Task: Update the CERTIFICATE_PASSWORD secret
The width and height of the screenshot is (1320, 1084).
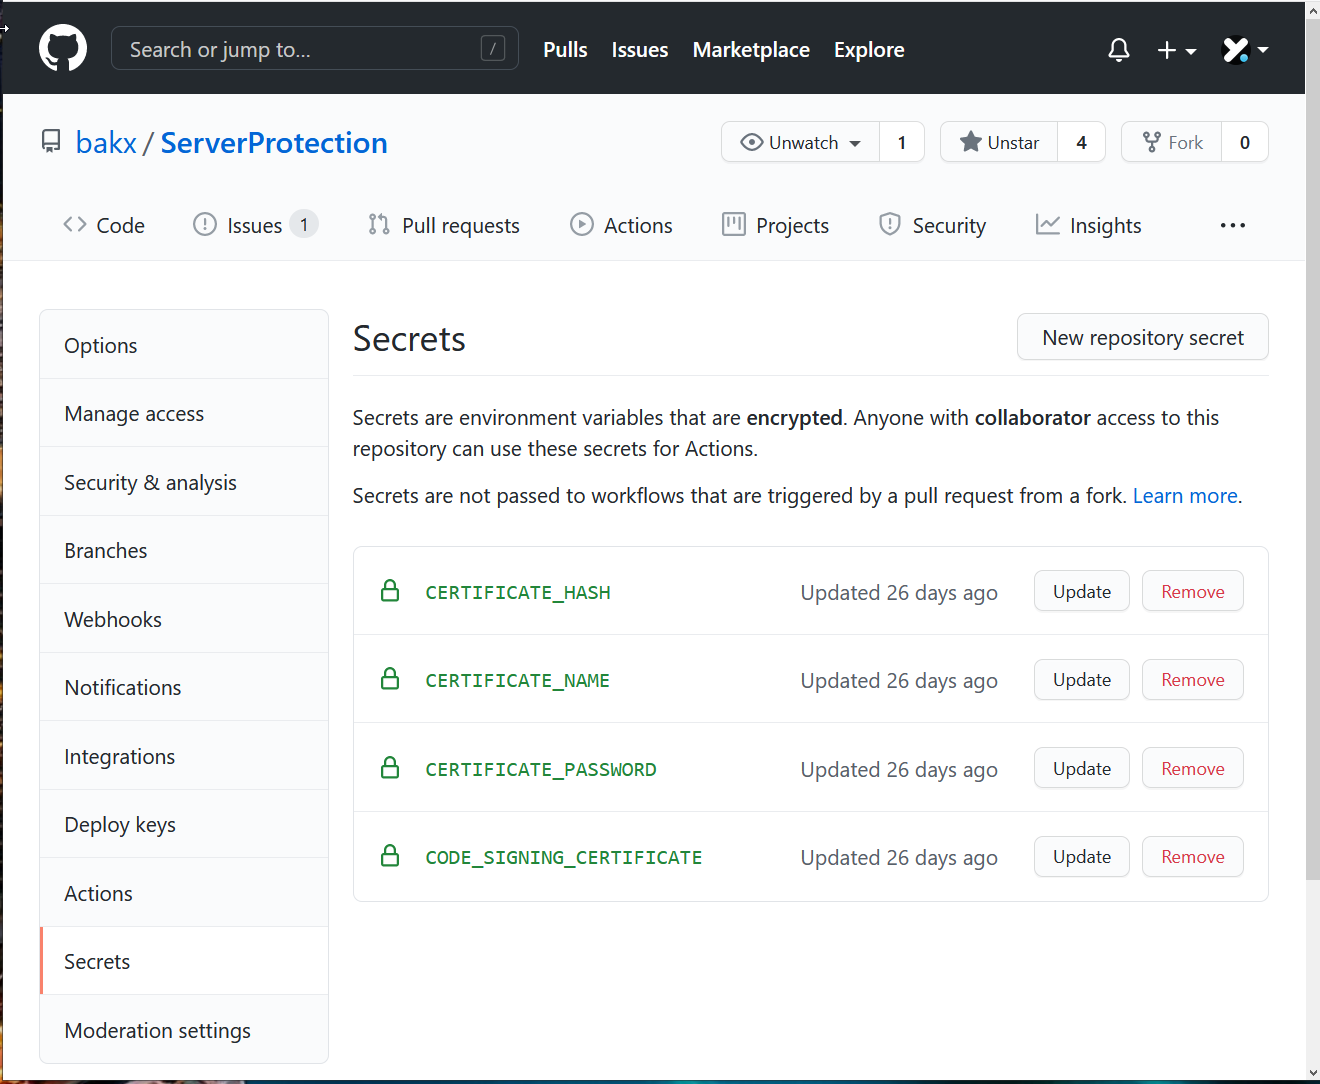Action: tap(1082, 768)
